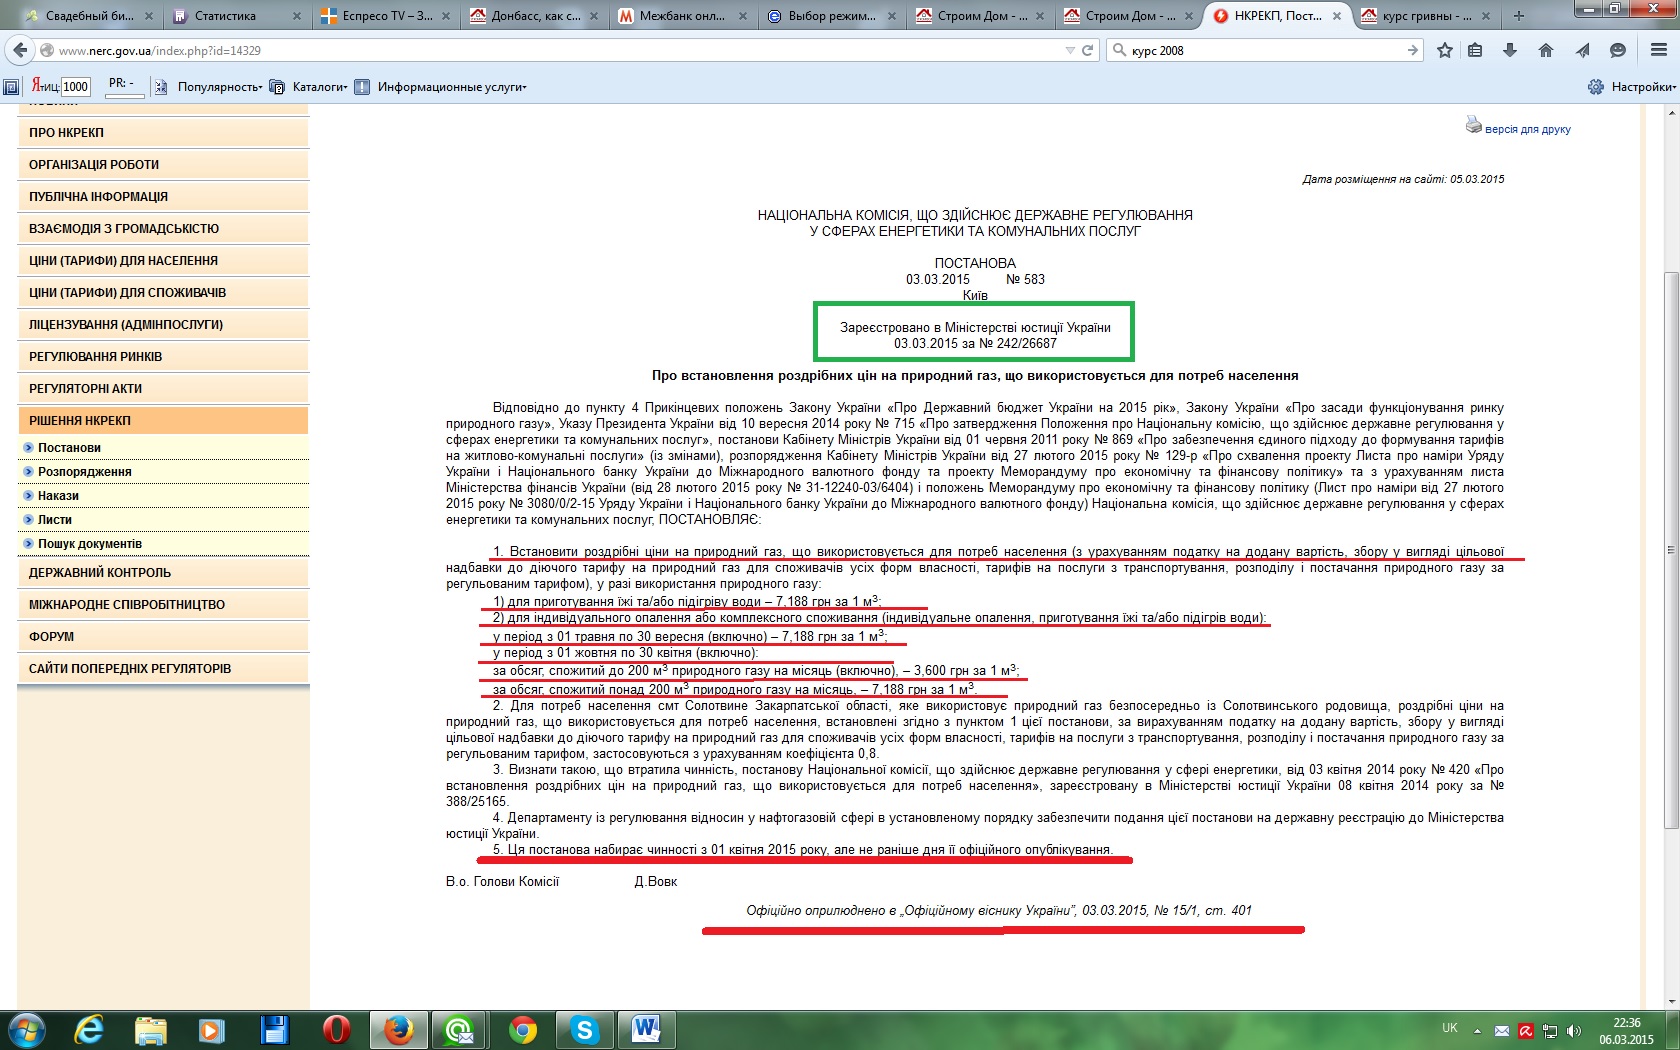
Task: Click the site identity globe icon
Action: (x=47, y=50)
